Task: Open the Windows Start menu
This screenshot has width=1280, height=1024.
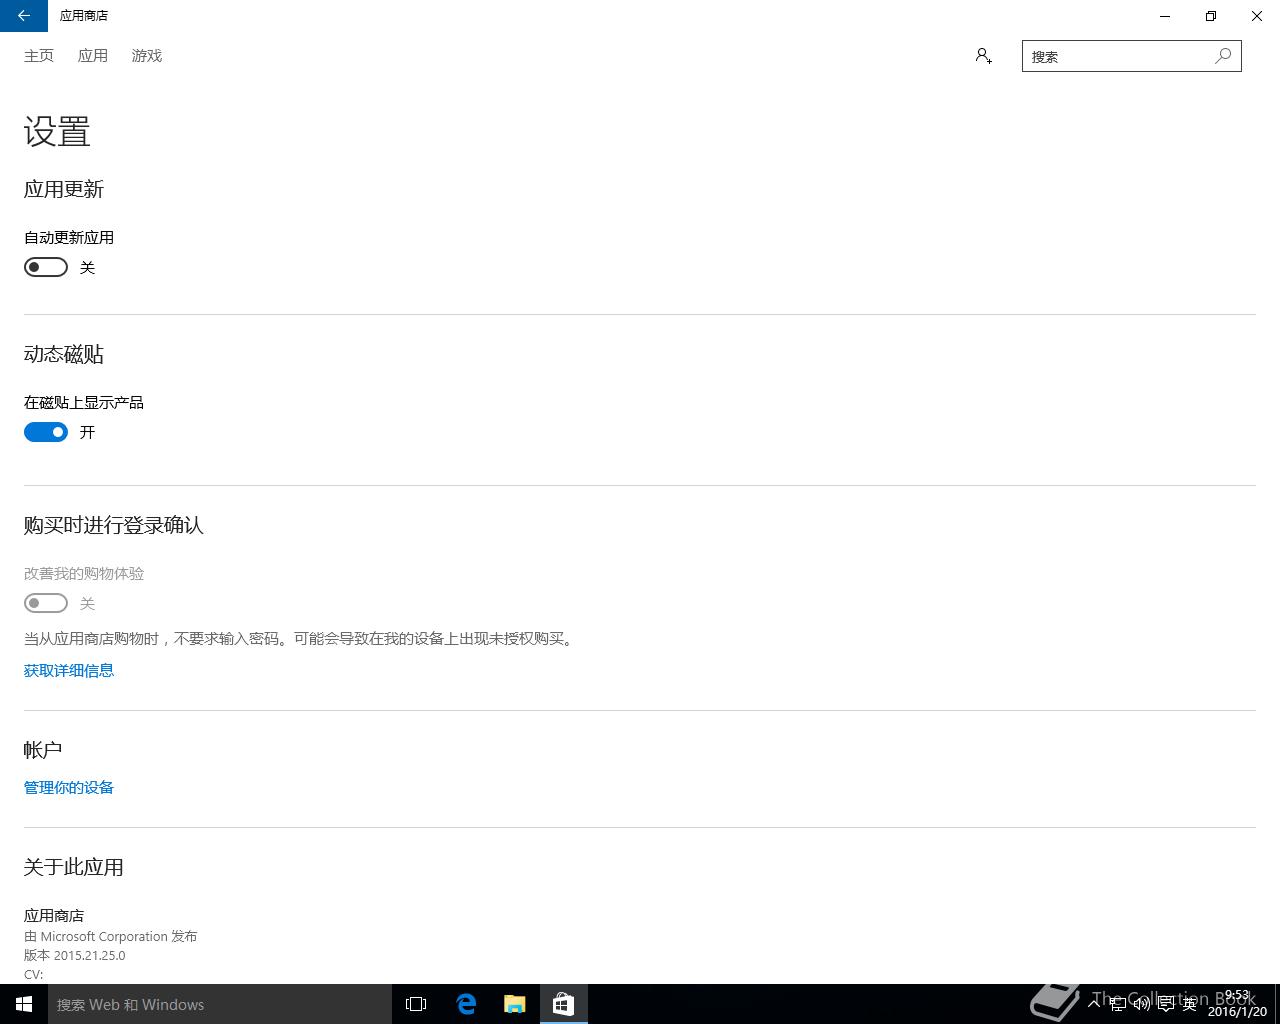Action: [x=24, y=1004]
